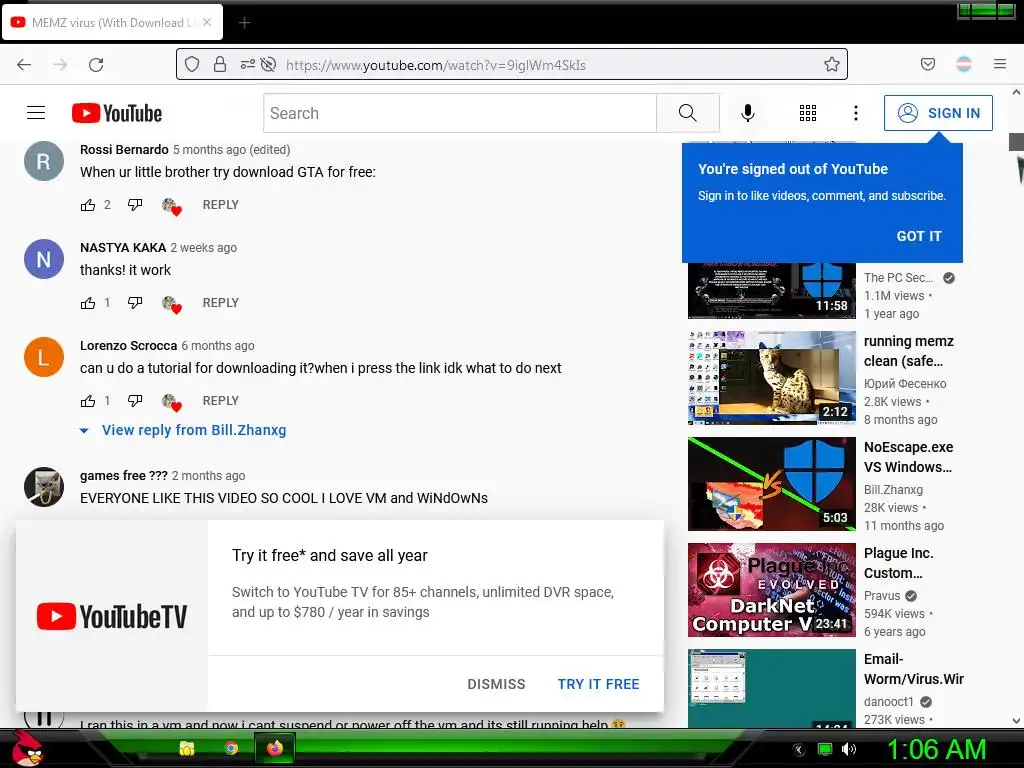Reply to NASTYA KAKA's comment
Image resolution: width=1024 pixels, height=768 pixels.
click(221, 302)
